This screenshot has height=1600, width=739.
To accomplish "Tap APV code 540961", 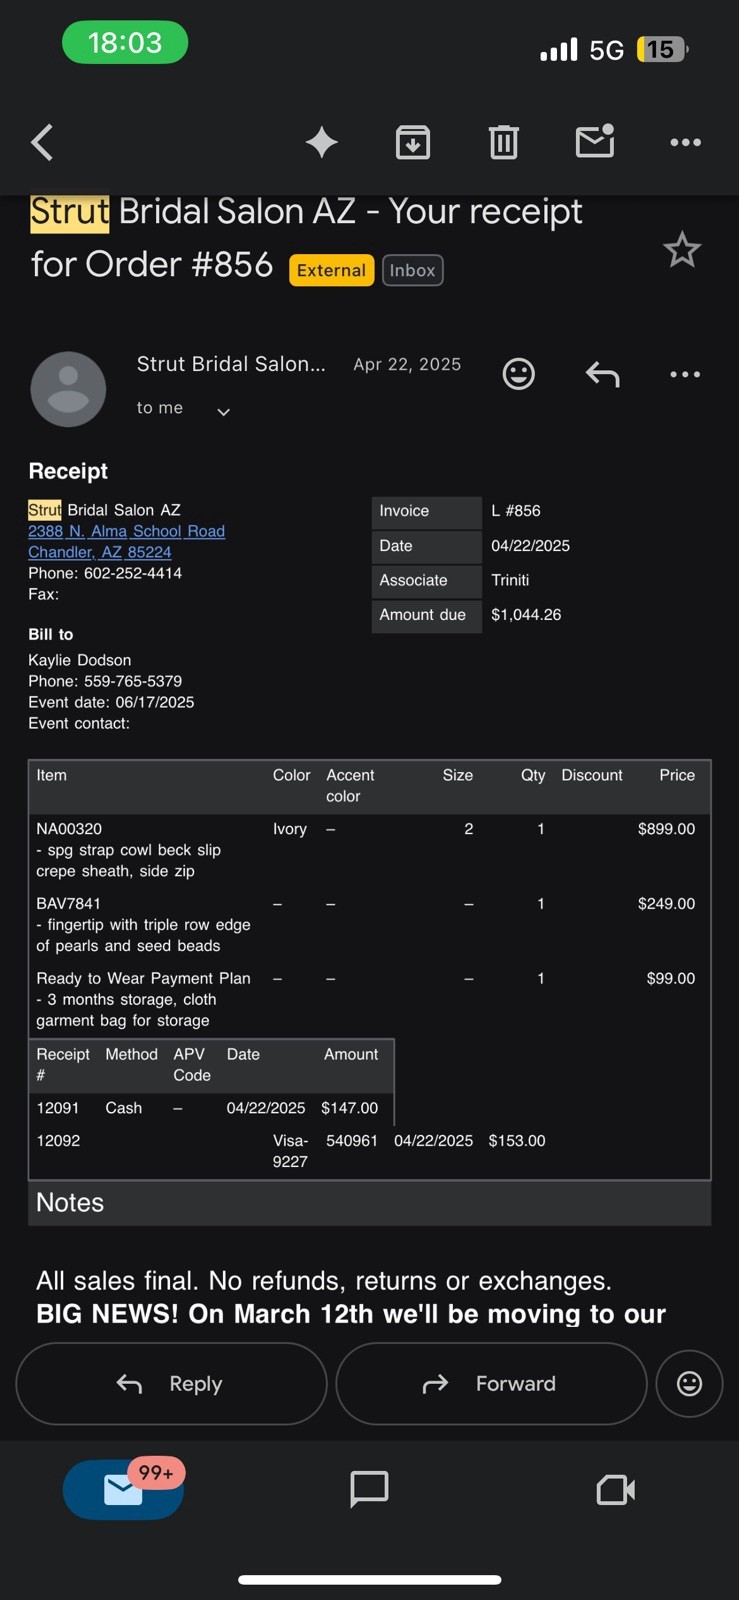I will (x=352, y=1140).
